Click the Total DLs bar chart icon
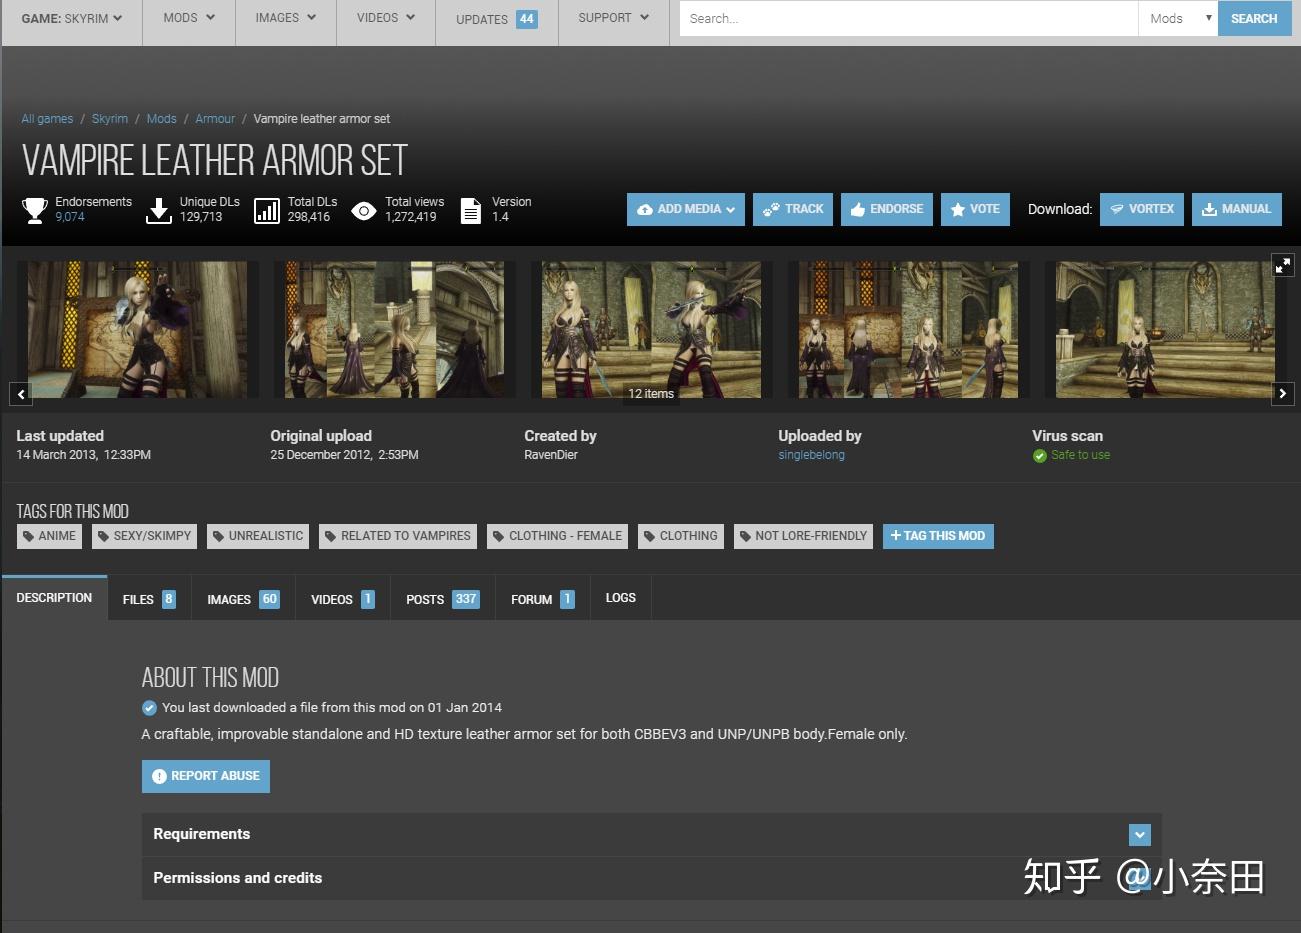Viewport: 1301px width, 933px height. 267,210
